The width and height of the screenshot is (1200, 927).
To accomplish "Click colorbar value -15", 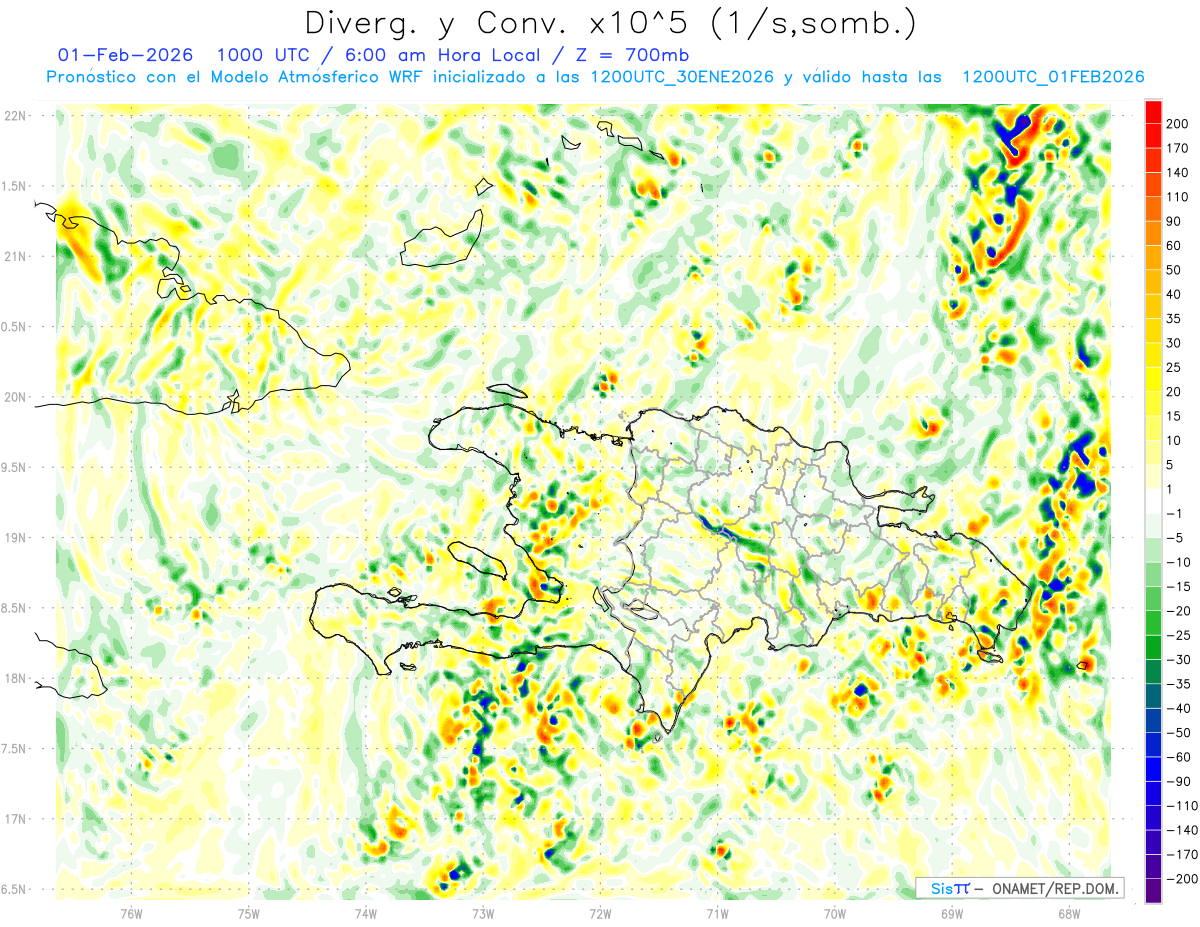I will click(x=1181, y=586).
